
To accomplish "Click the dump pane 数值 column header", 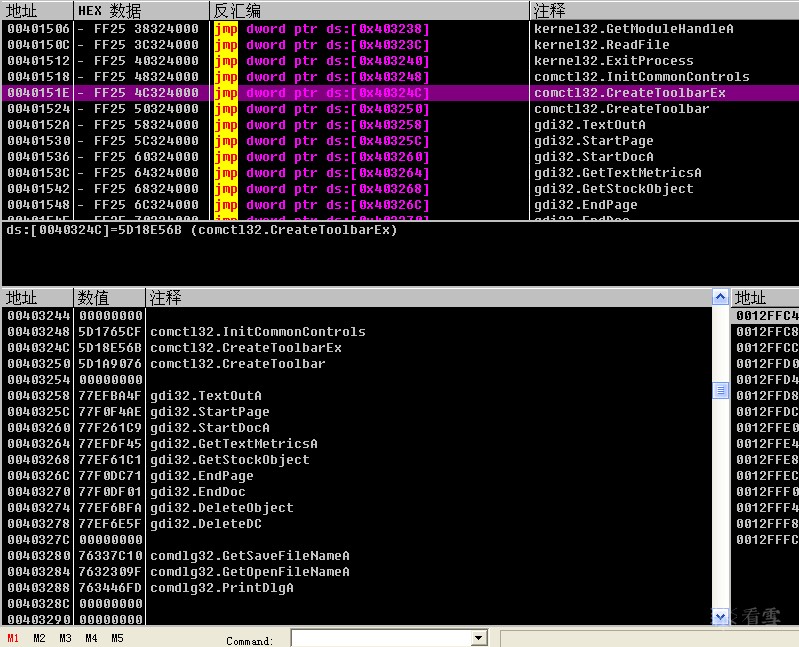I will coord(110,298).
